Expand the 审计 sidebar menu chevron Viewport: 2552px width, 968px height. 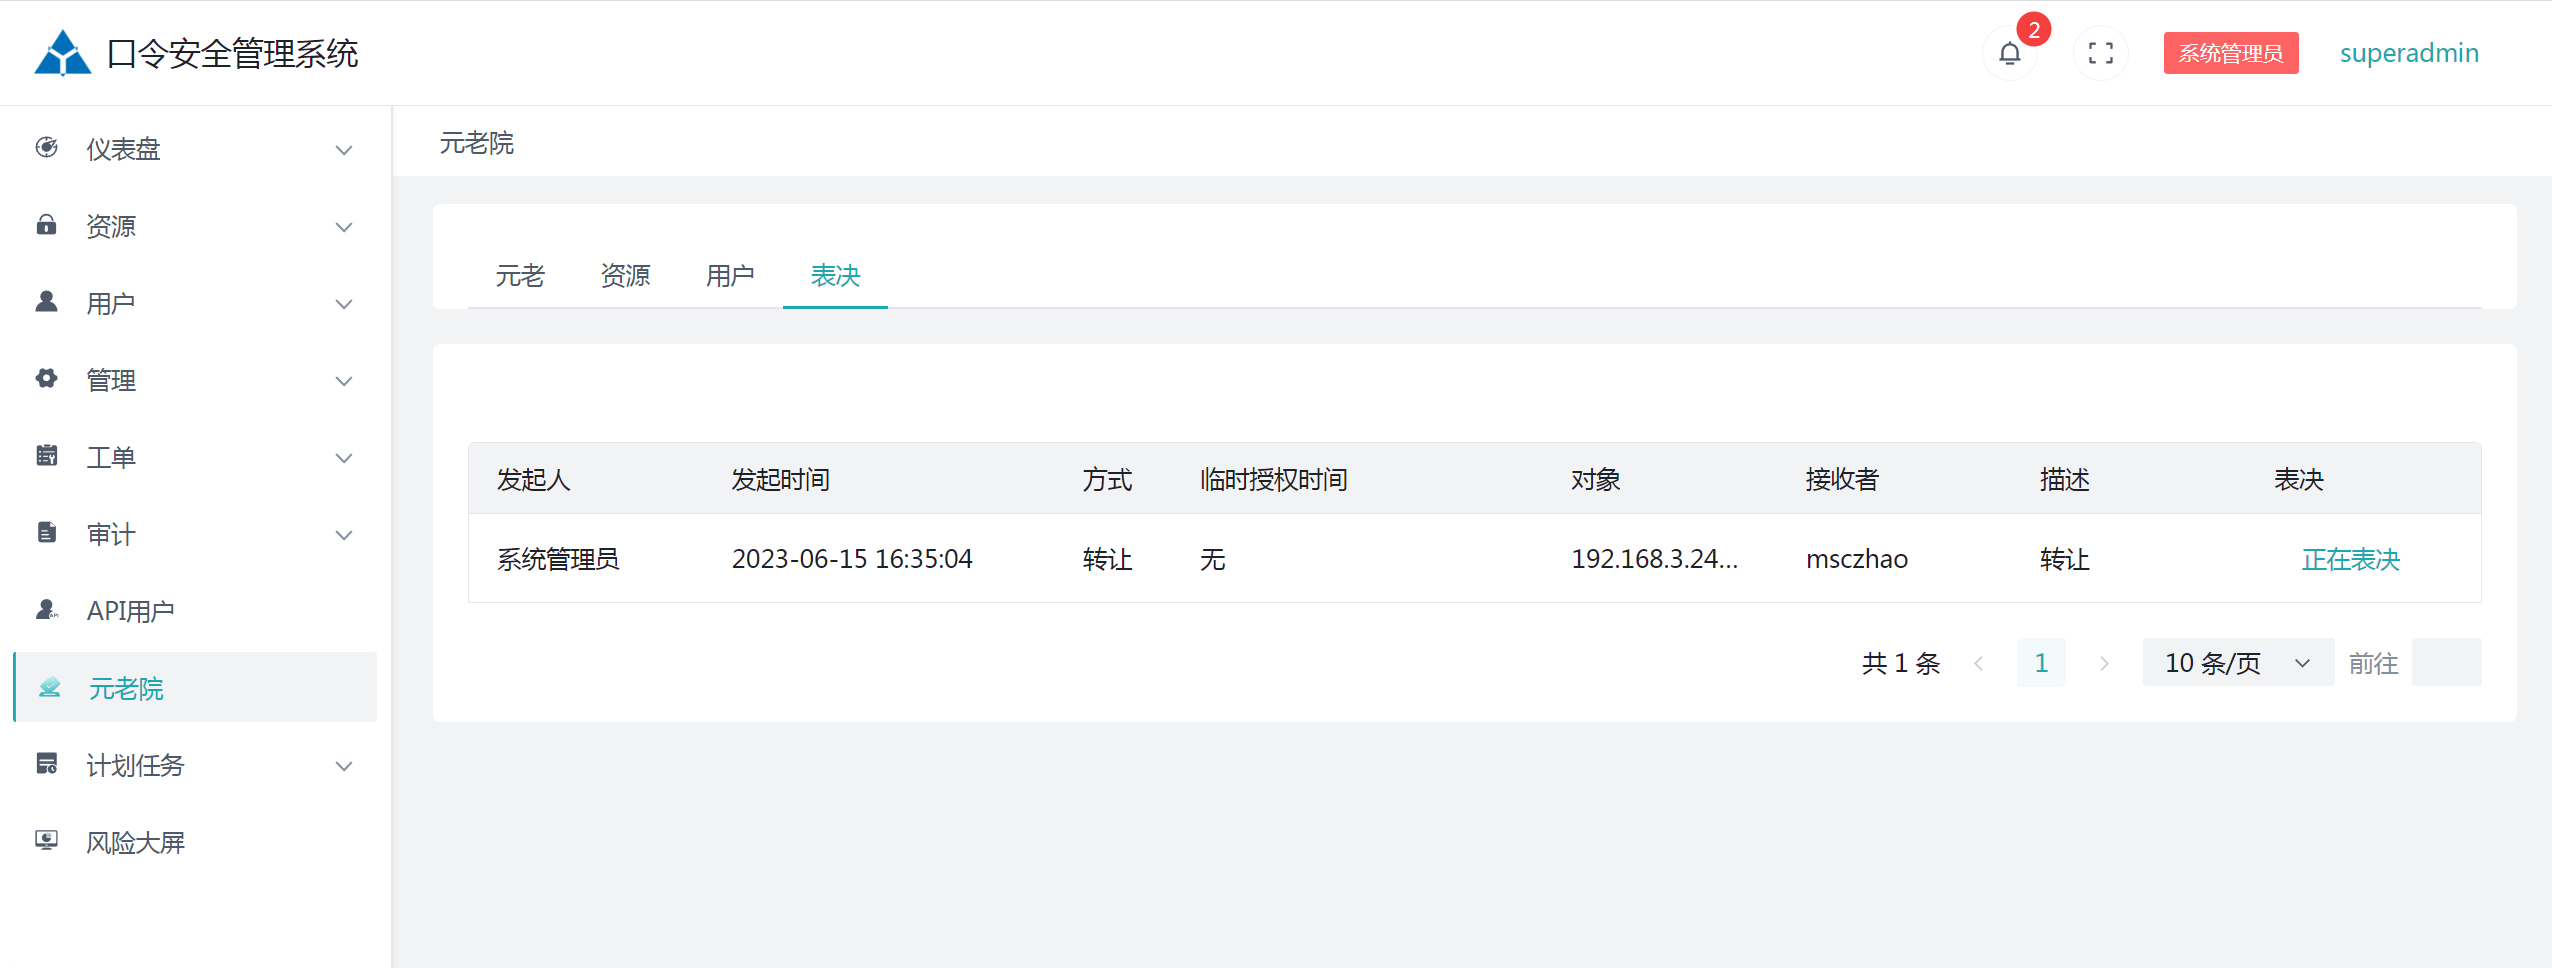click(x=344, y=535)
